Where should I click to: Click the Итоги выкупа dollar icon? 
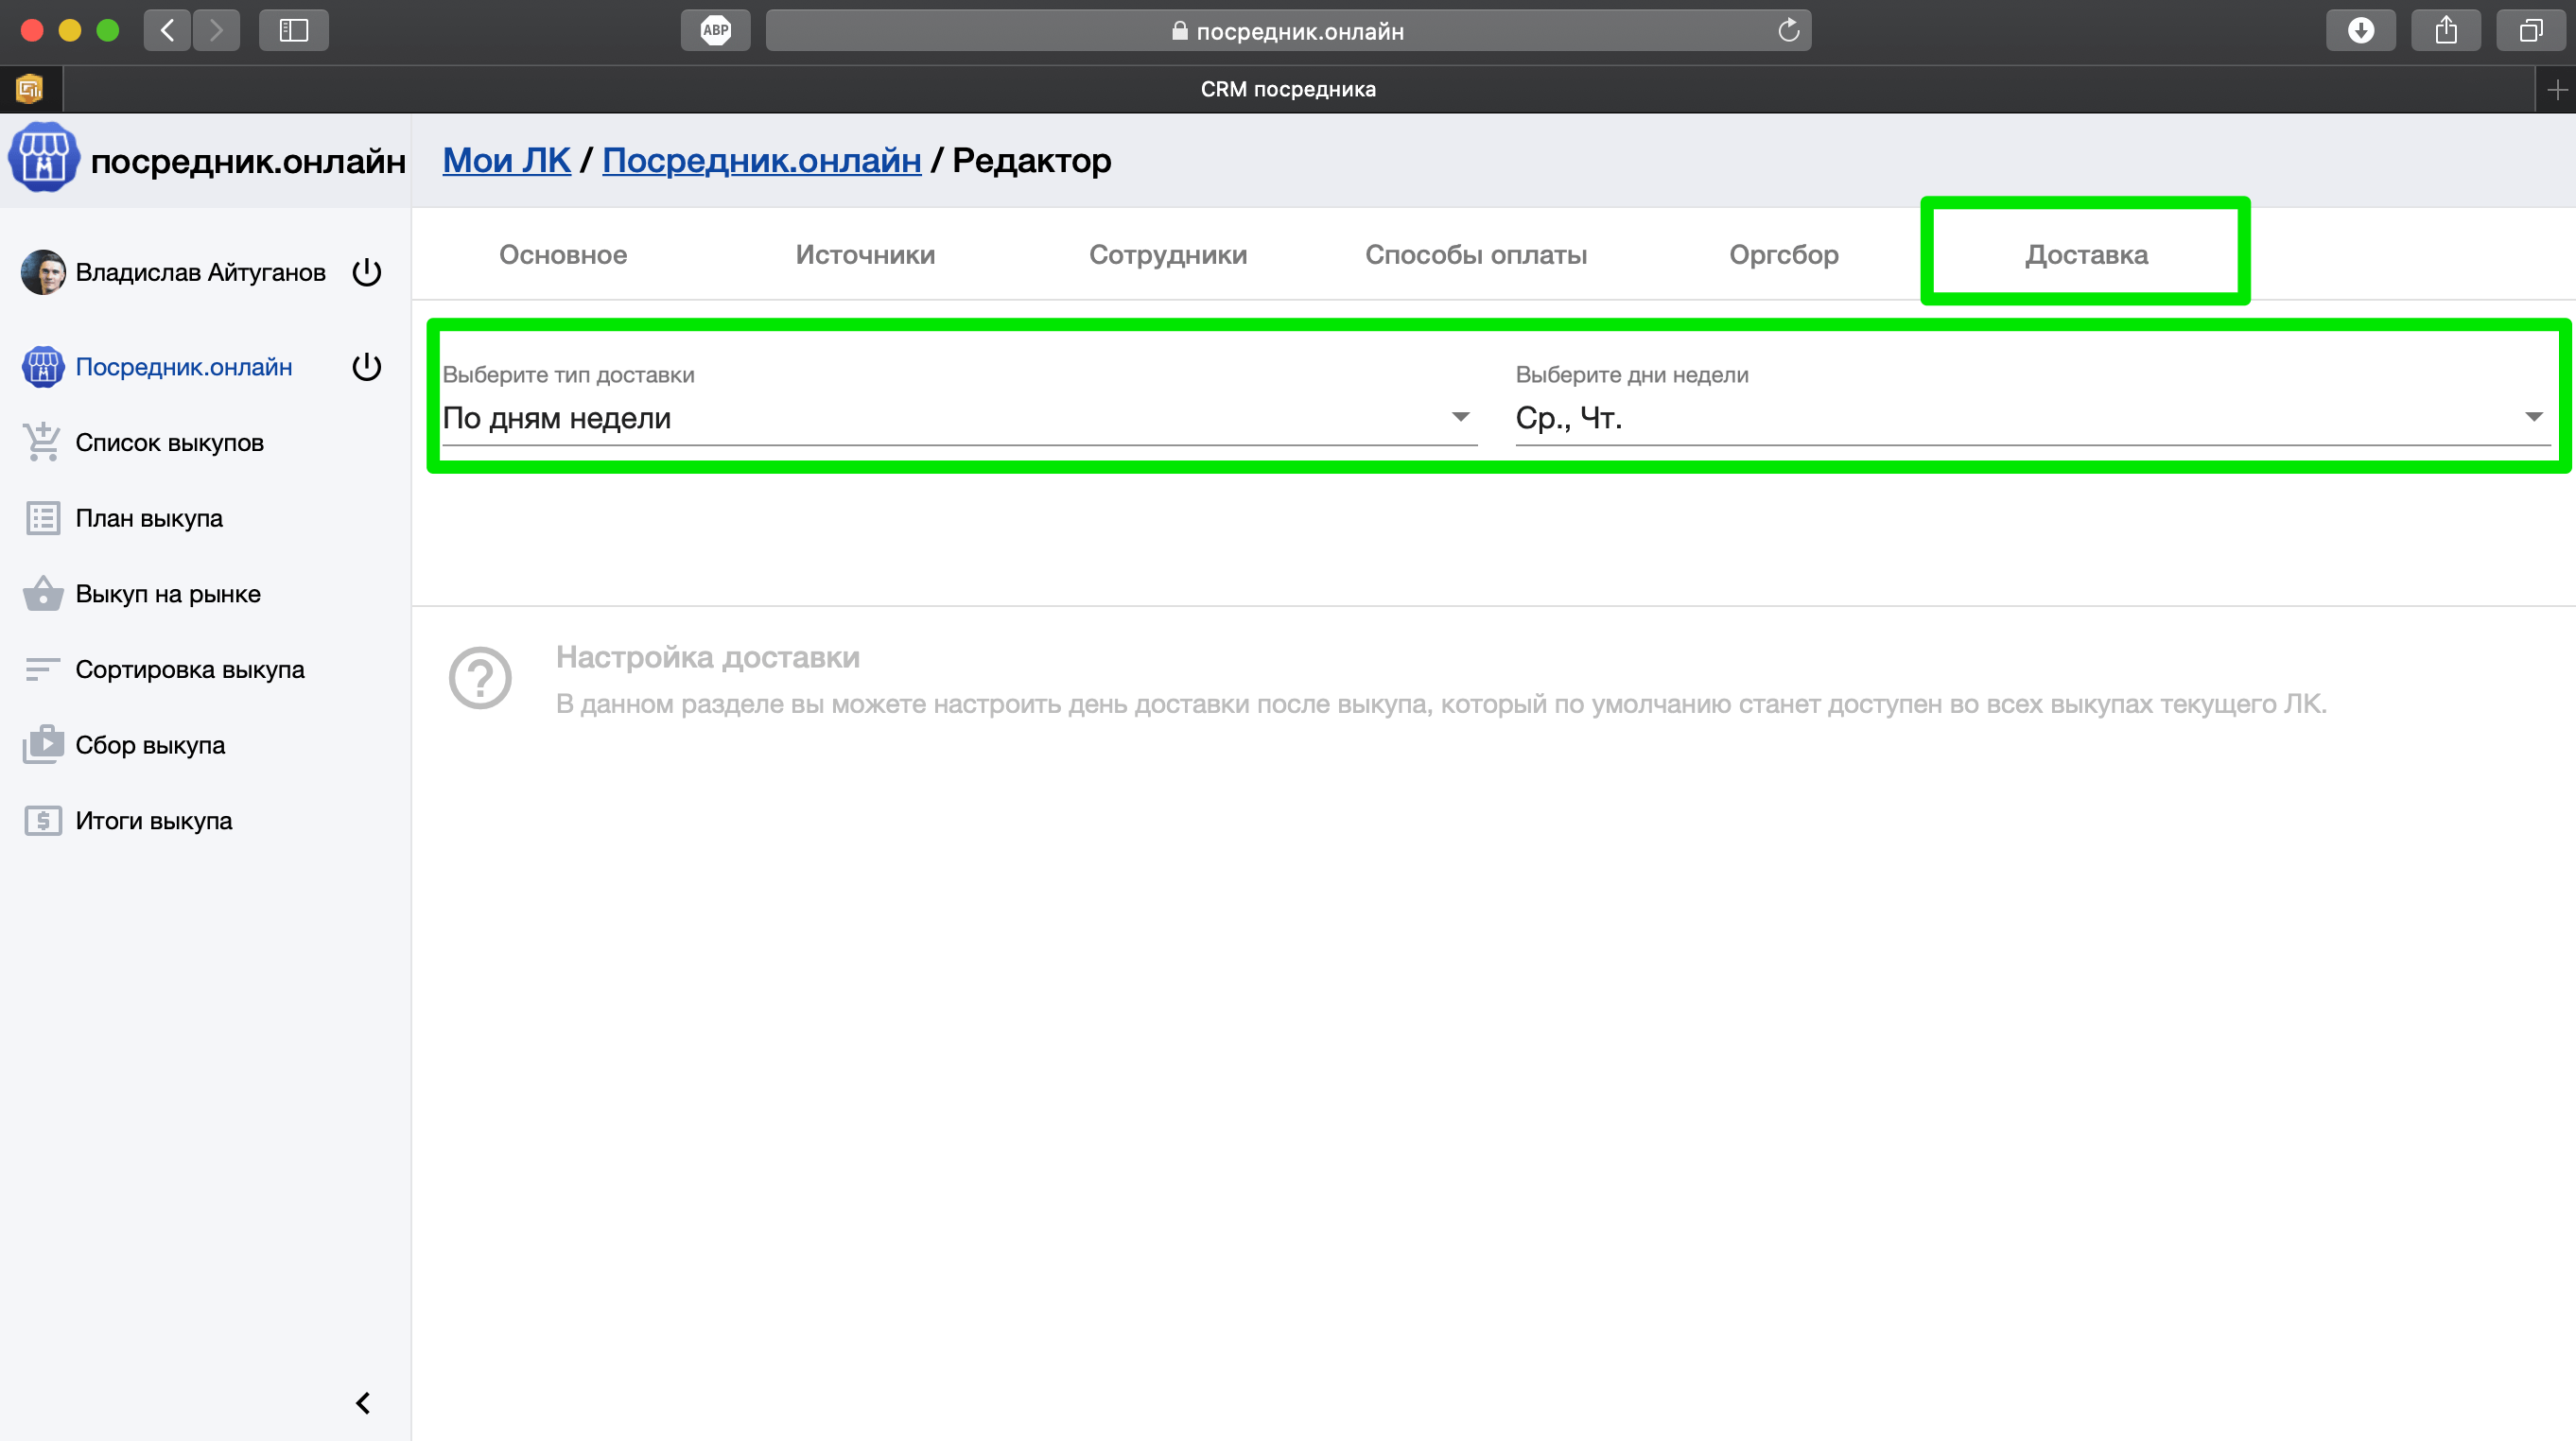click(42, 821)
